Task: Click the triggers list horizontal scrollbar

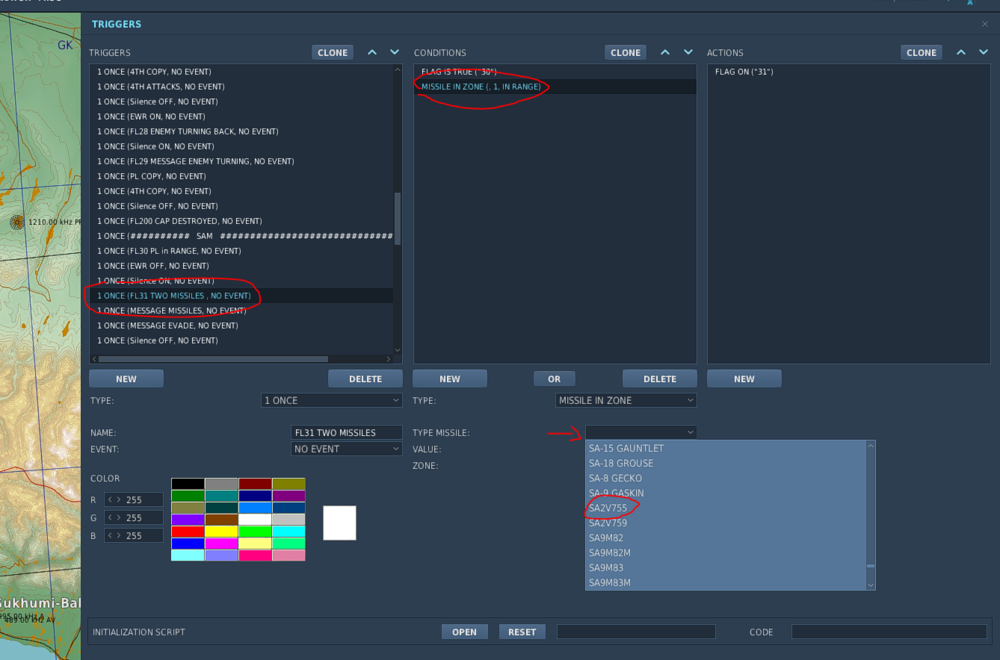Action: pyautogui.click(x=213, y=359)
